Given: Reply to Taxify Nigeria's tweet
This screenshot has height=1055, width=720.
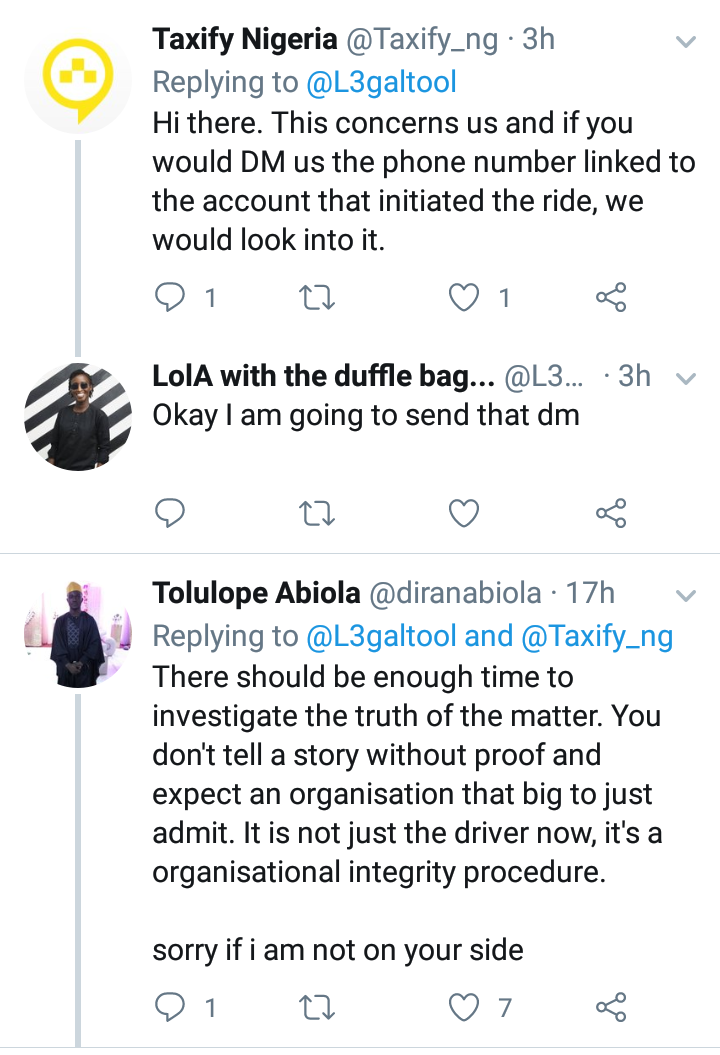Looking at the screenshot, I should [171, 297].
